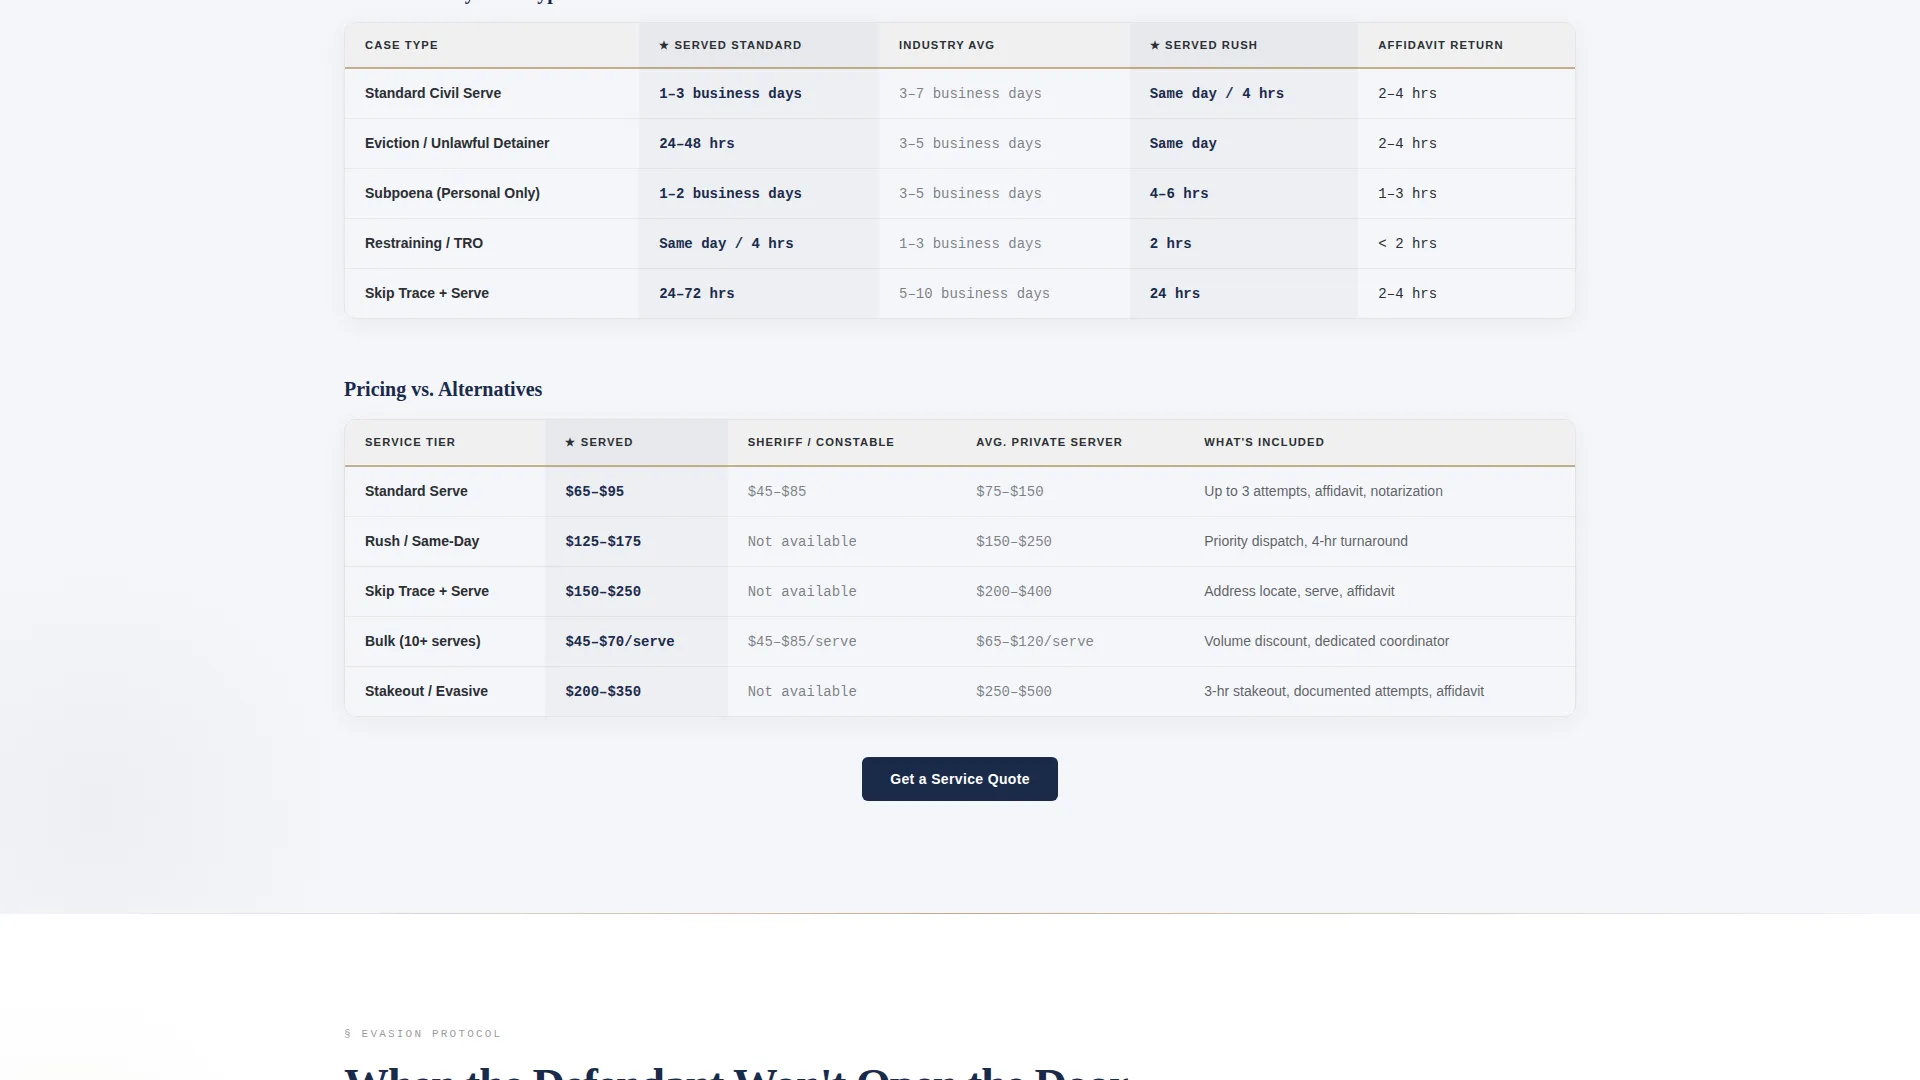The image size is (1920, 1080).
Task: Click Up to 3 attempts, affidavit, notarization text
Action: click(x=1323, y=491)
